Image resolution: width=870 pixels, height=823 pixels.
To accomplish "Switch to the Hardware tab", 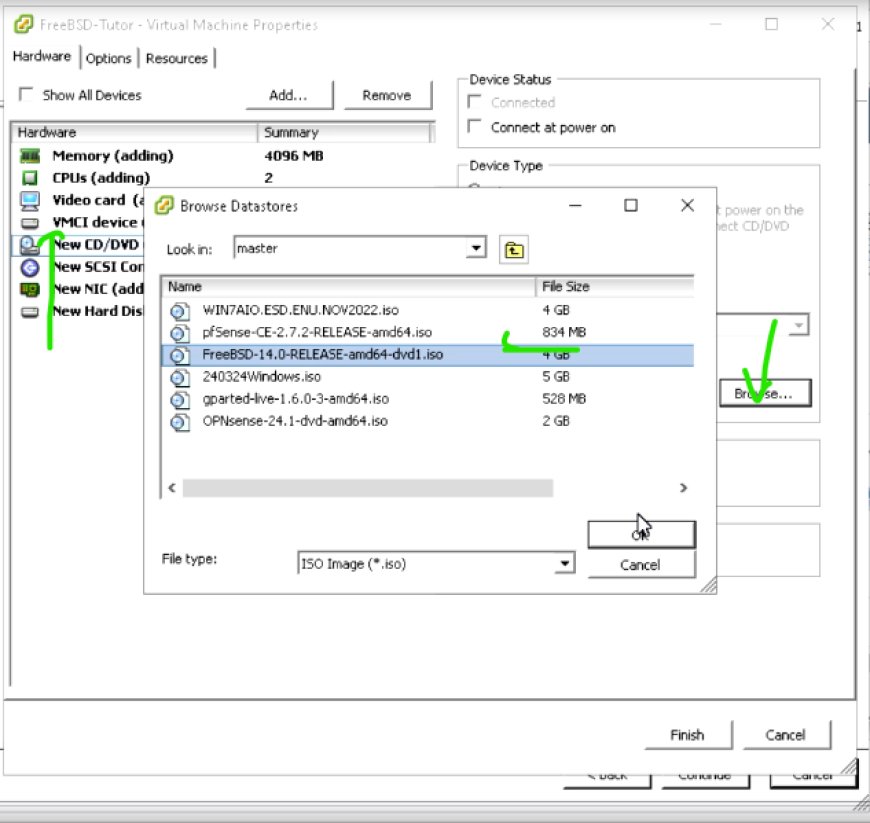I will 42,56.
